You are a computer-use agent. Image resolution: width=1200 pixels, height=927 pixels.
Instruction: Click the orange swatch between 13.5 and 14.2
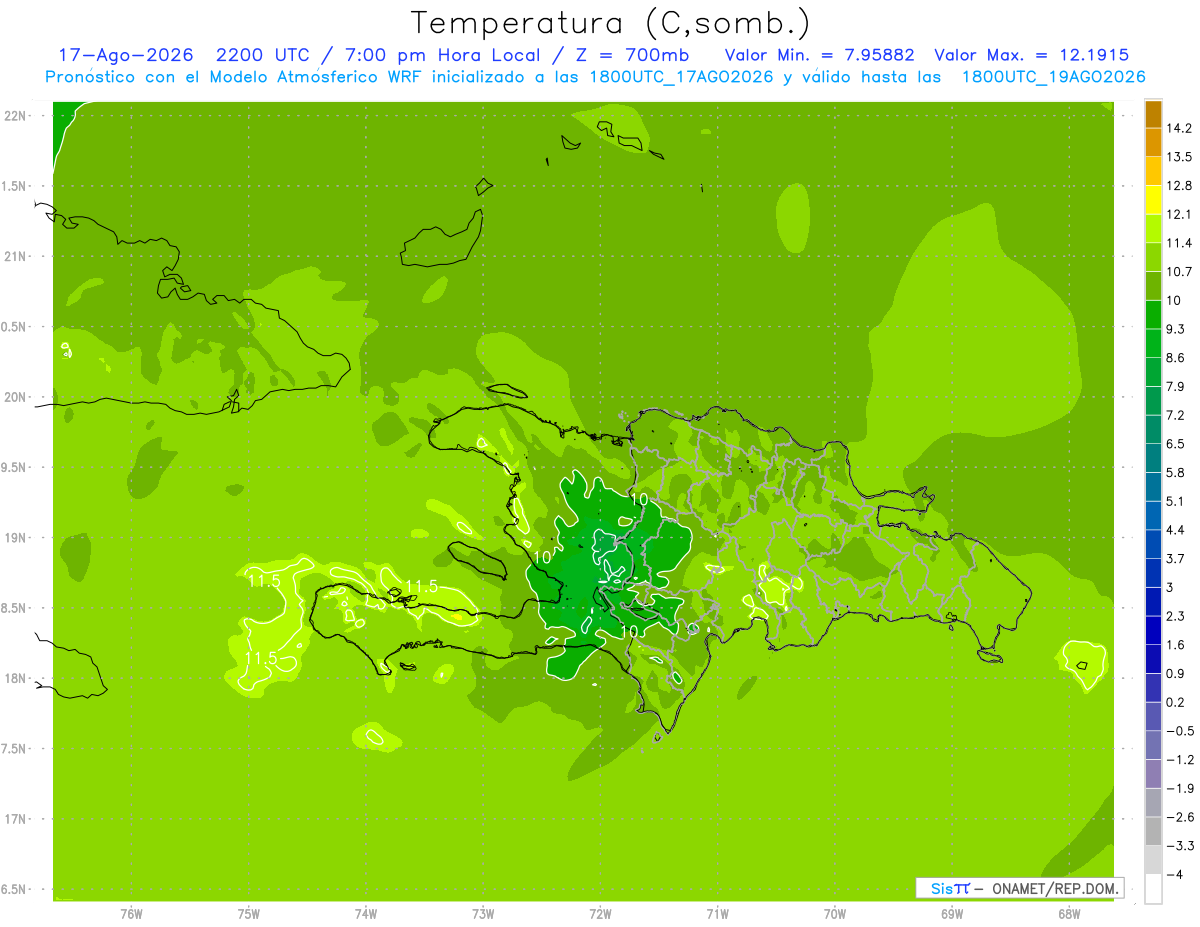[x=1153, y=143]
